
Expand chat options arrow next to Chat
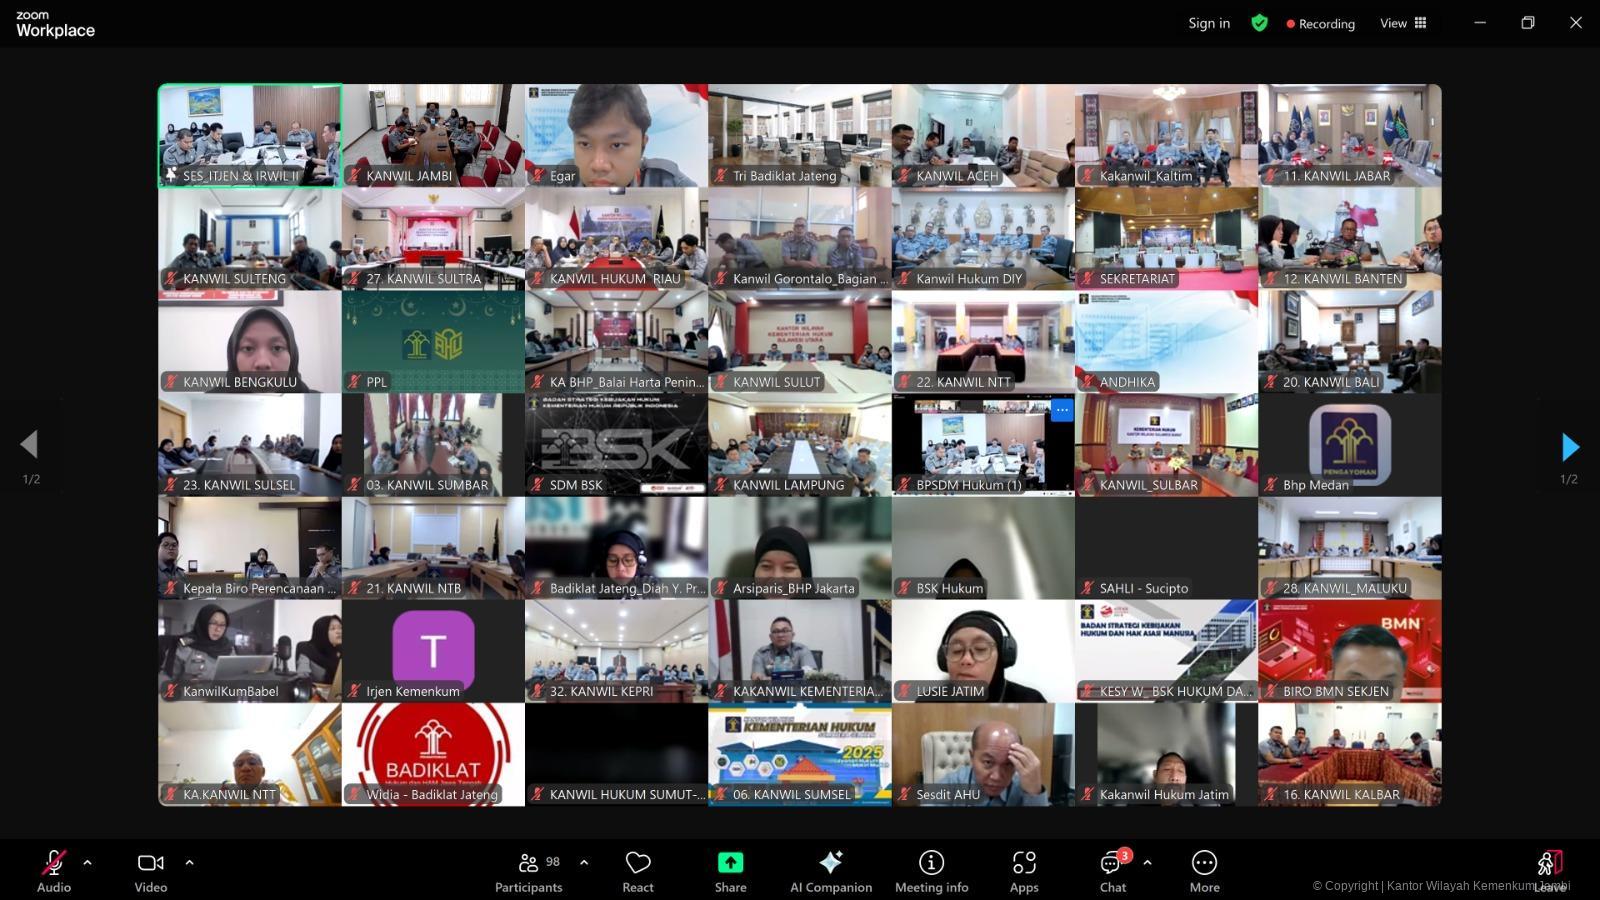point(1147,862)
